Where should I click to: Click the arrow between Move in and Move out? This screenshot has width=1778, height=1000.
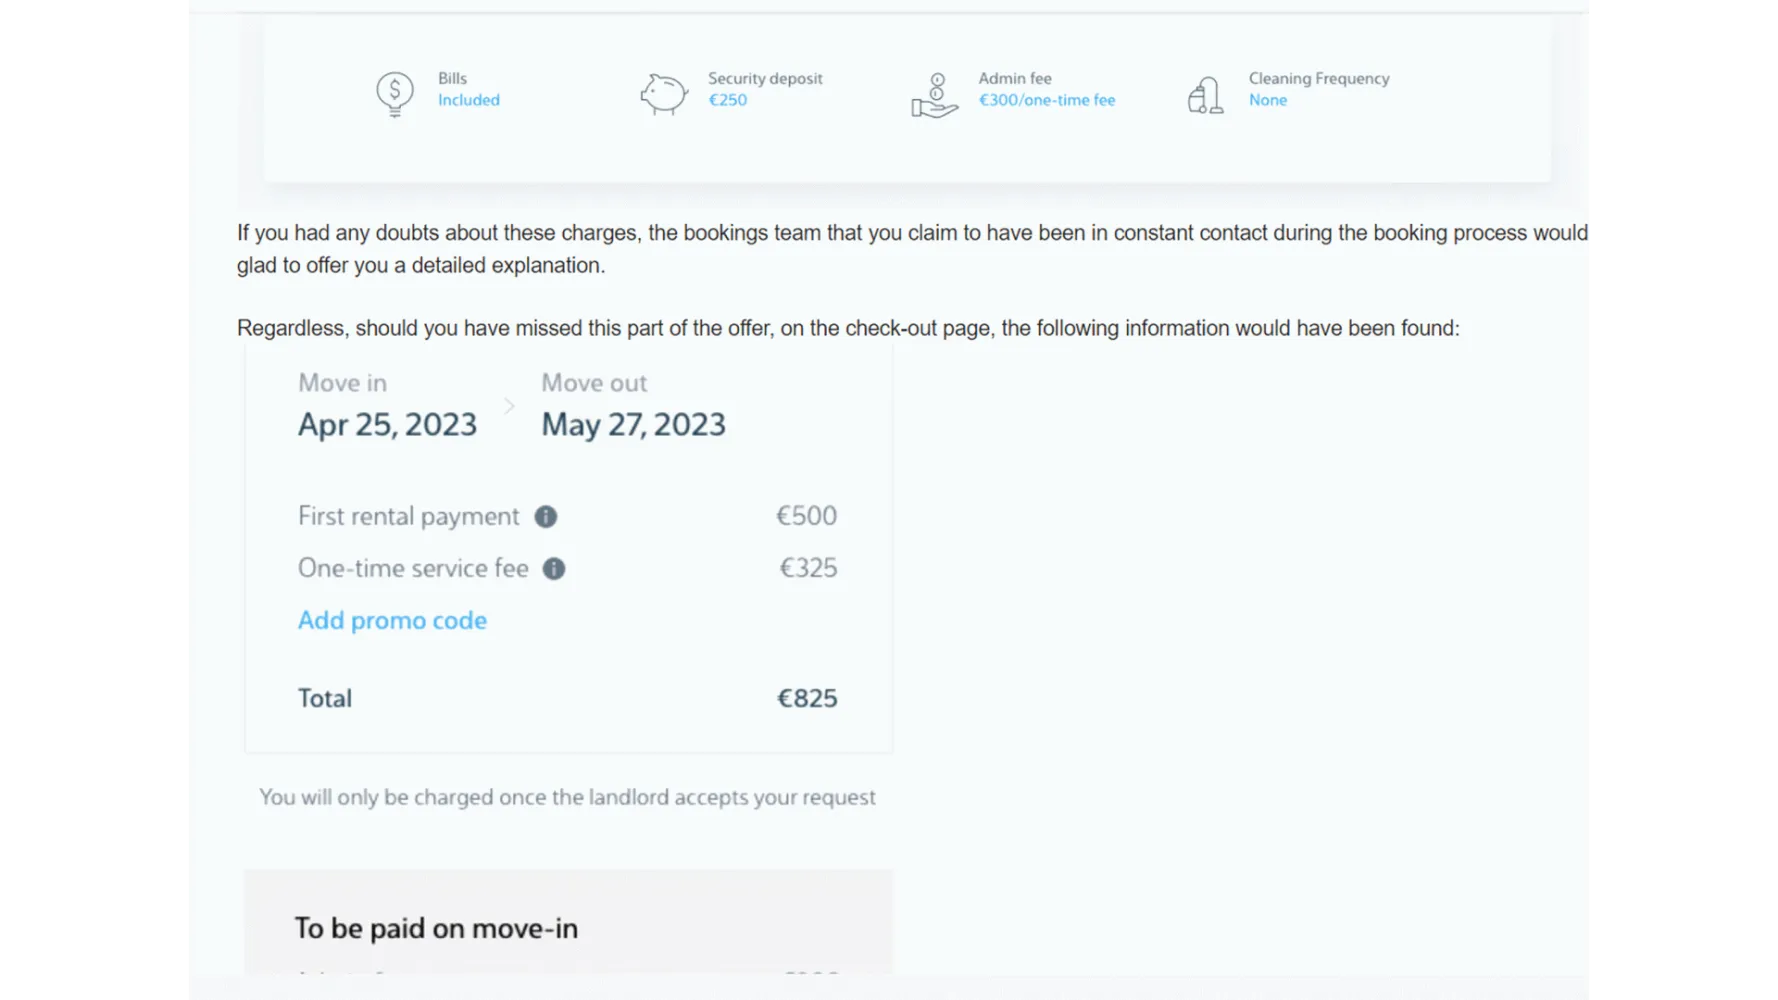[509, 406]
